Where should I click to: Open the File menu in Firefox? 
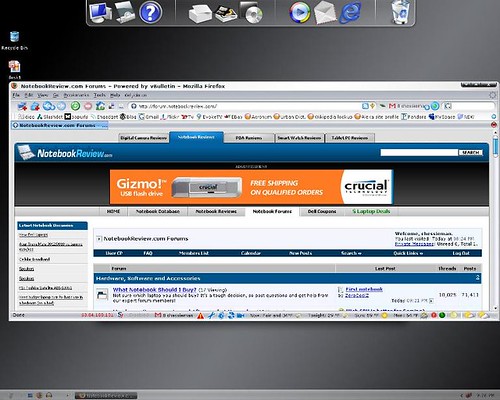[16, 95]
